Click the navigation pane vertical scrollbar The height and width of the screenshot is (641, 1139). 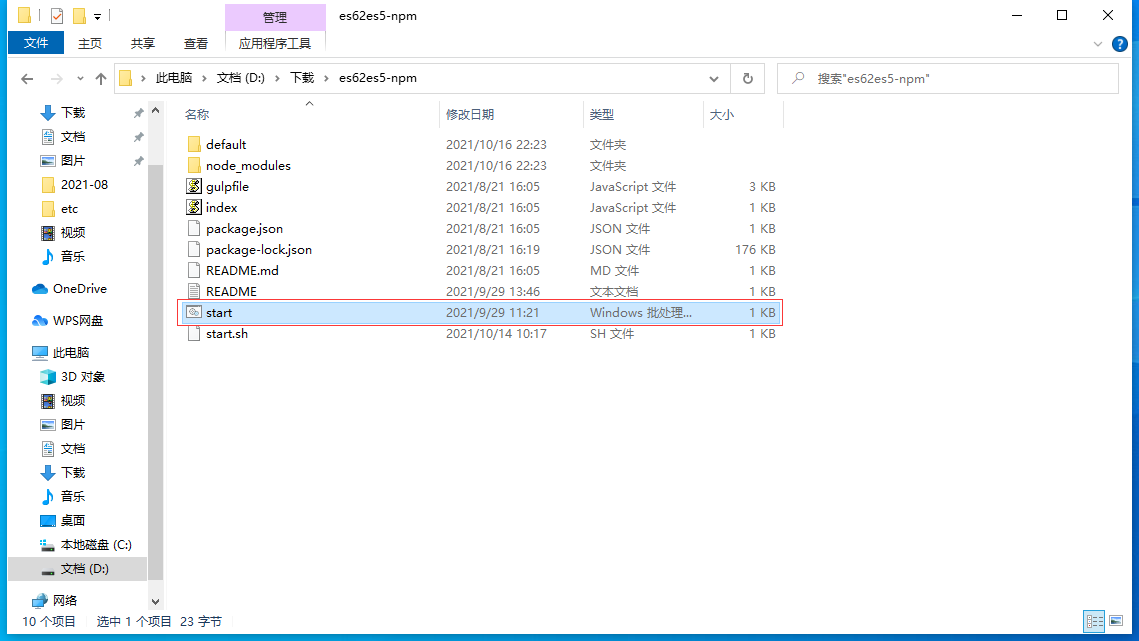coord(155,350)
